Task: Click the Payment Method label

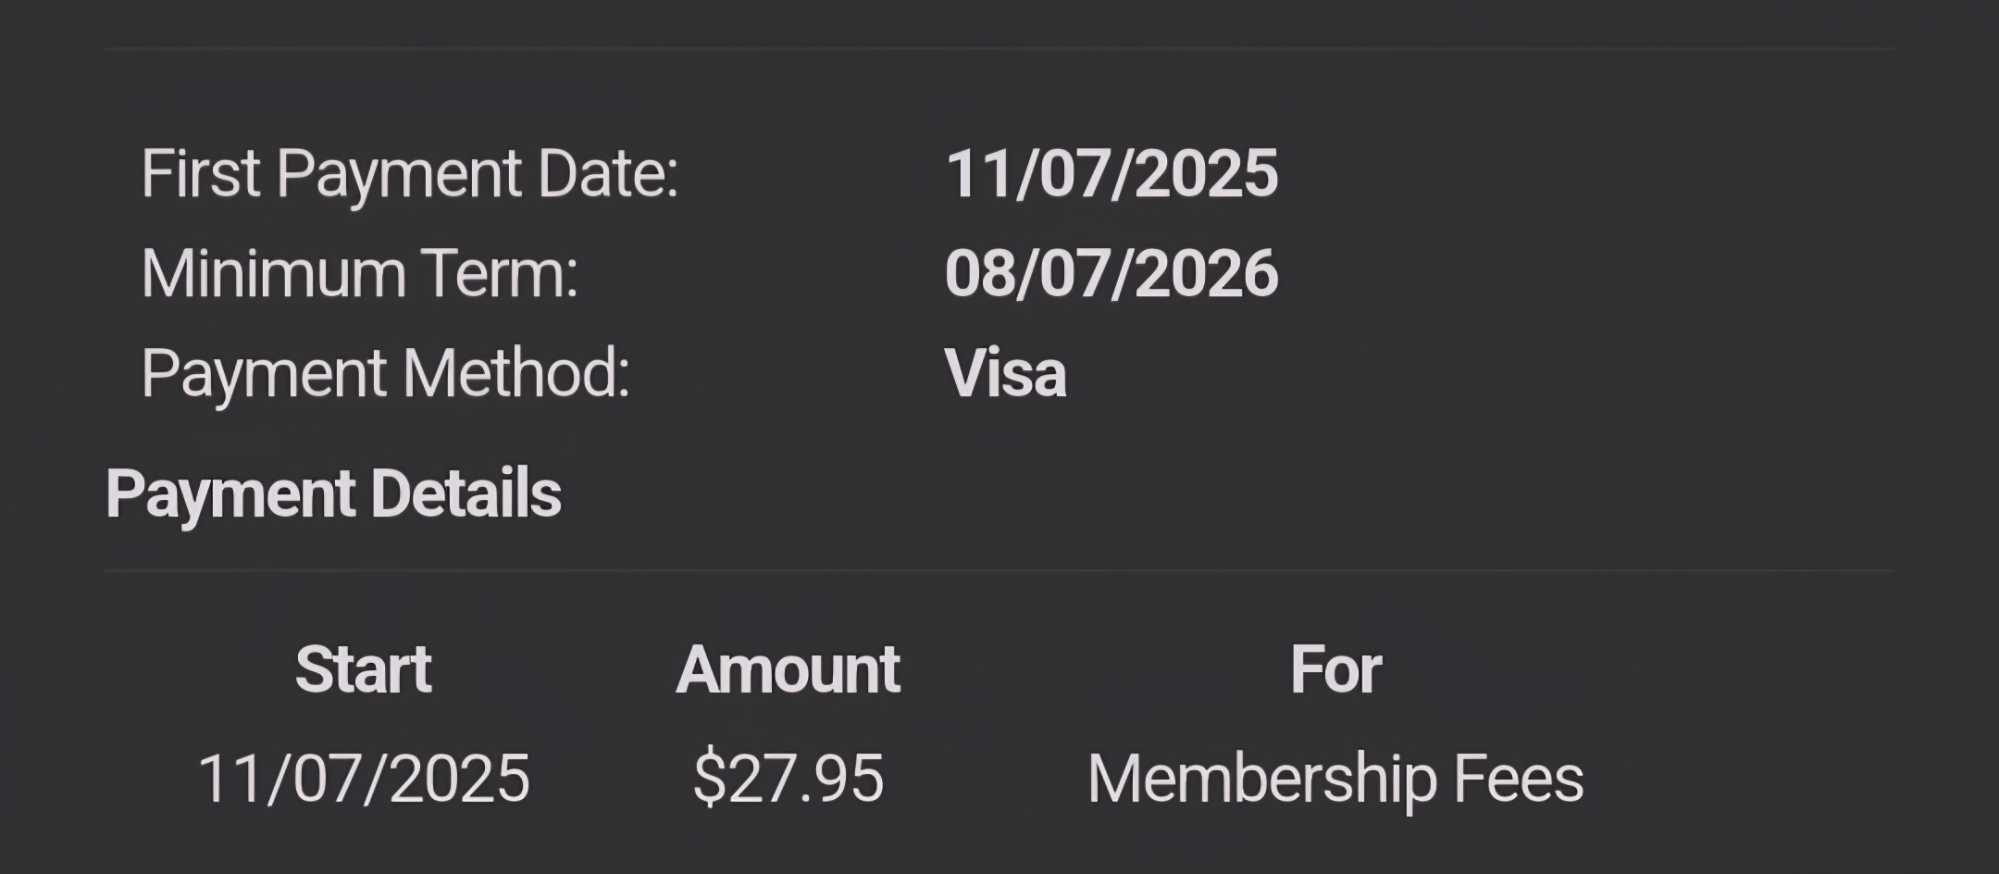Action: pyautogui.click(x=386, y=375)
